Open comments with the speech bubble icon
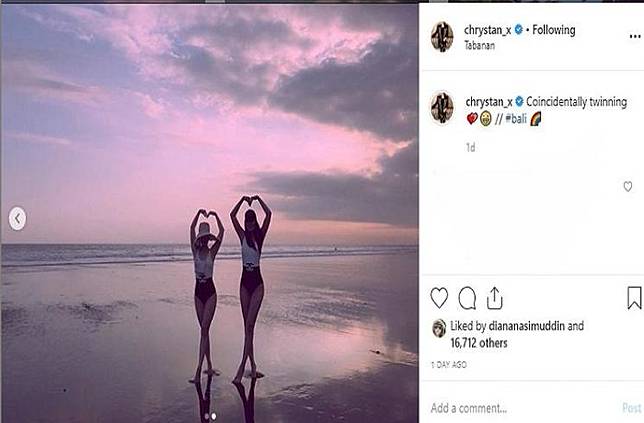This screenshot has height=423, width=644. click(467, 298)
